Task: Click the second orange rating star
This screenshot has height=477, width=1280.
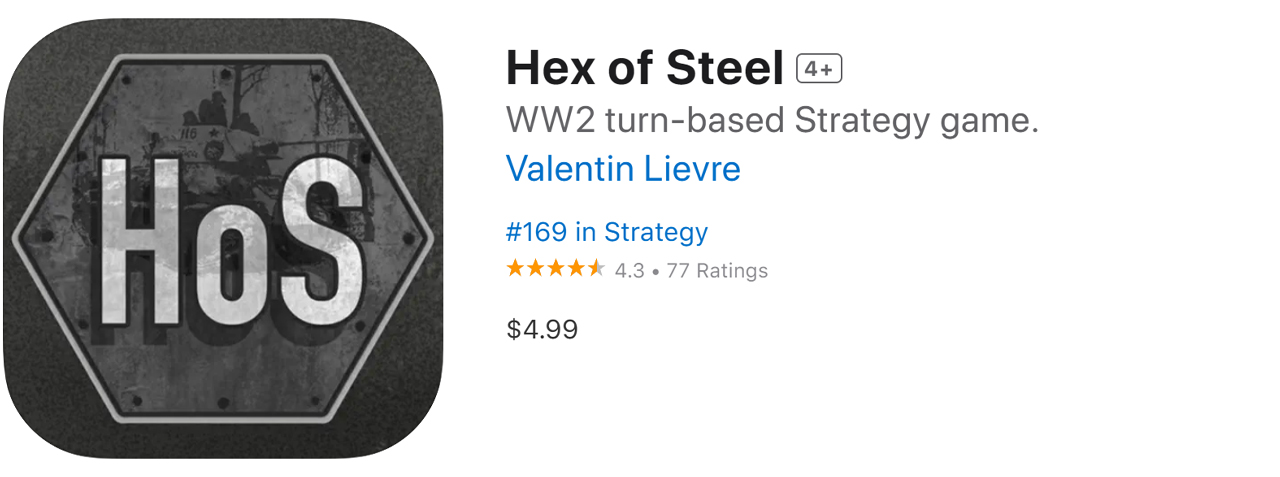Action: 536,269
